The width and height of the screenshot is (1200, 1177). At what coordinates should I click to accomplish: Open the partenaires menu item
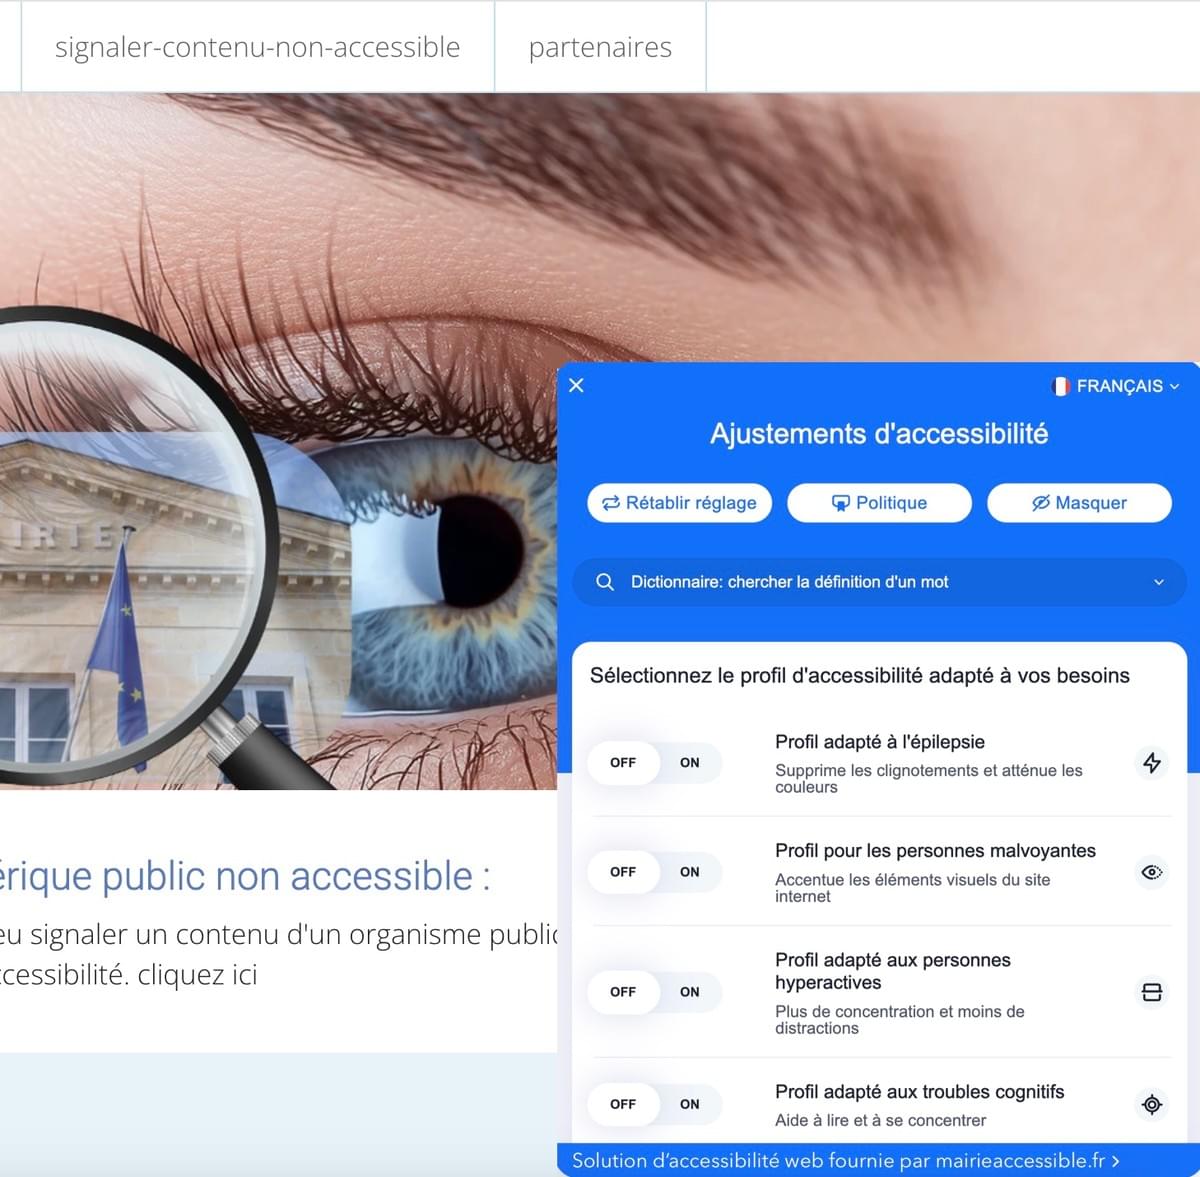[x=600, y=47]
